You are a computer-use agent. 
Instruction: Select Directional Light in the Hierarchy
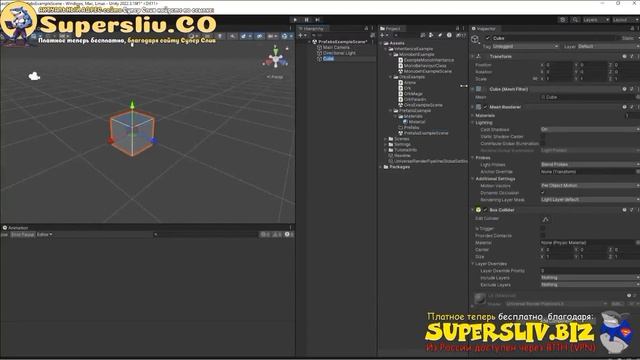click(x=339, y=53)
